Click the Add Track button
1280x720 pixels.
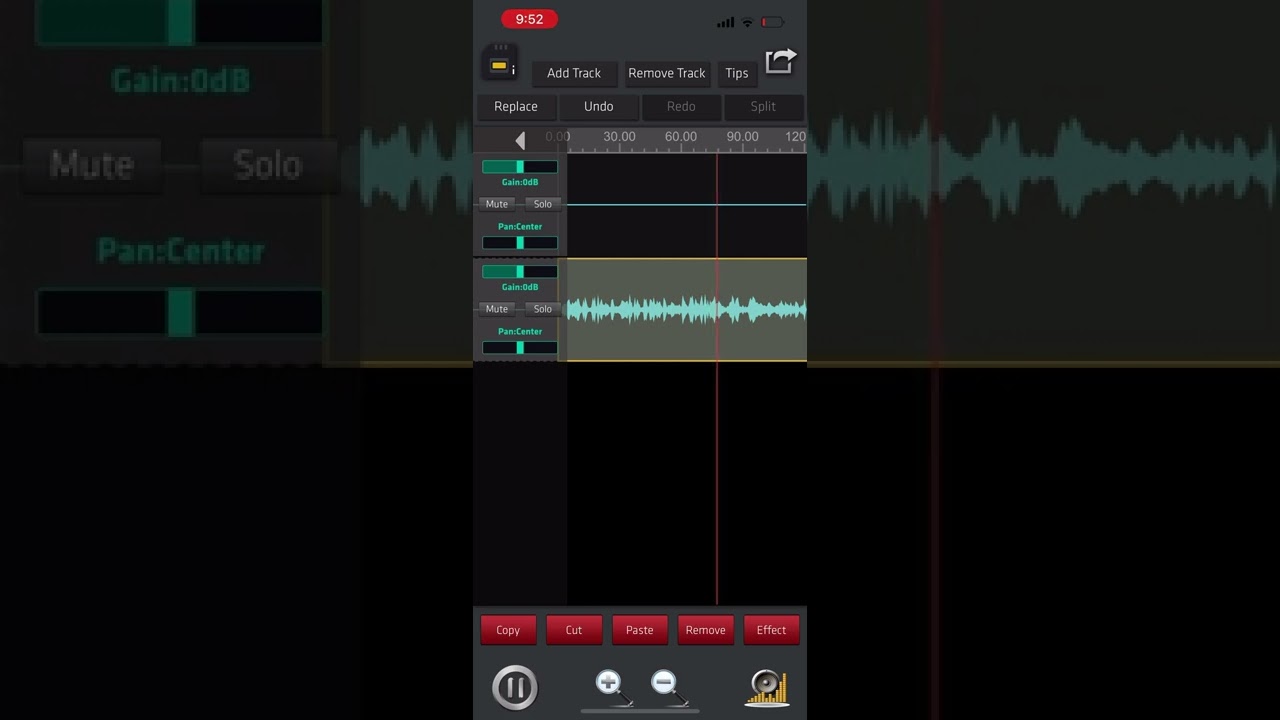pos(574,73)
